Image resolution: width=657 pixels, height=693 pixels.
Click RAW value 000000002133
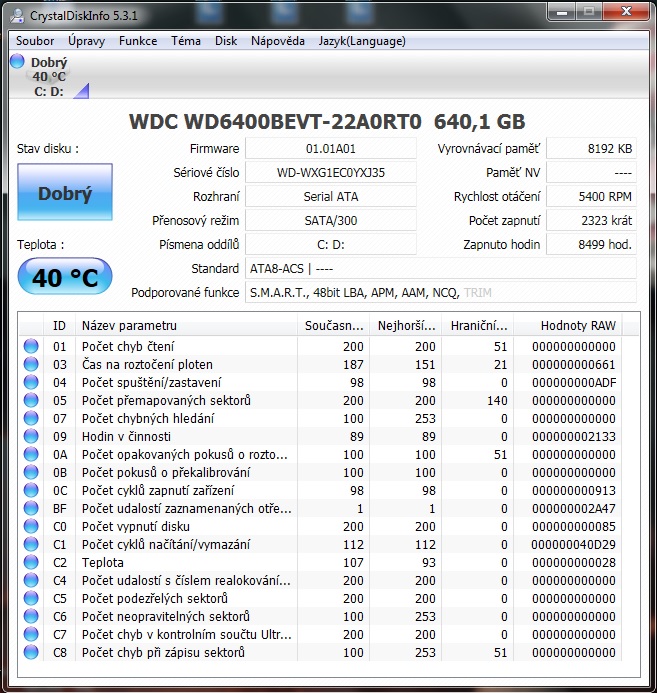click(x=573, y=437)
